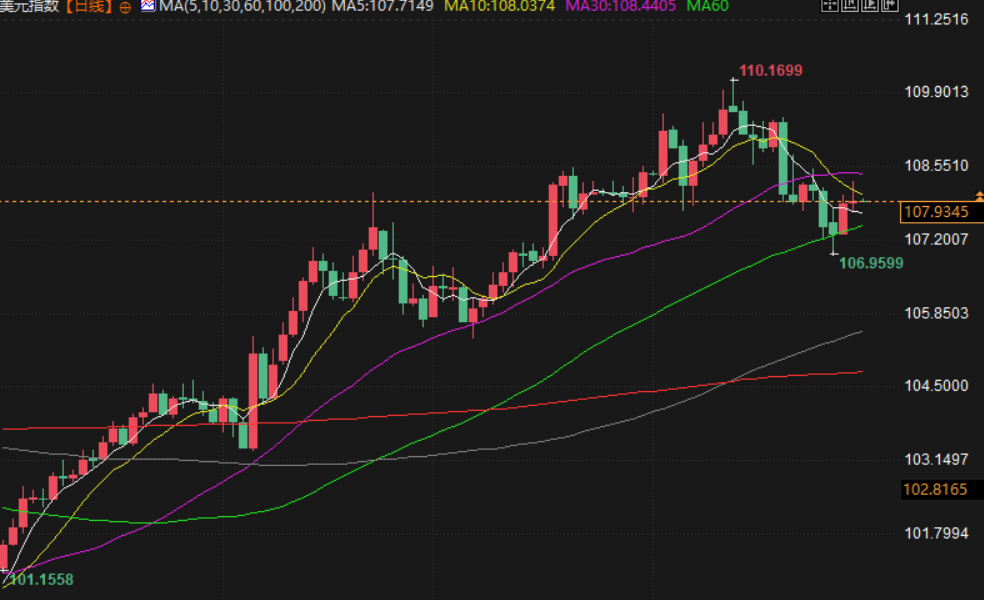Click the orange up-arrow marker on the price axis

point(979,196)
